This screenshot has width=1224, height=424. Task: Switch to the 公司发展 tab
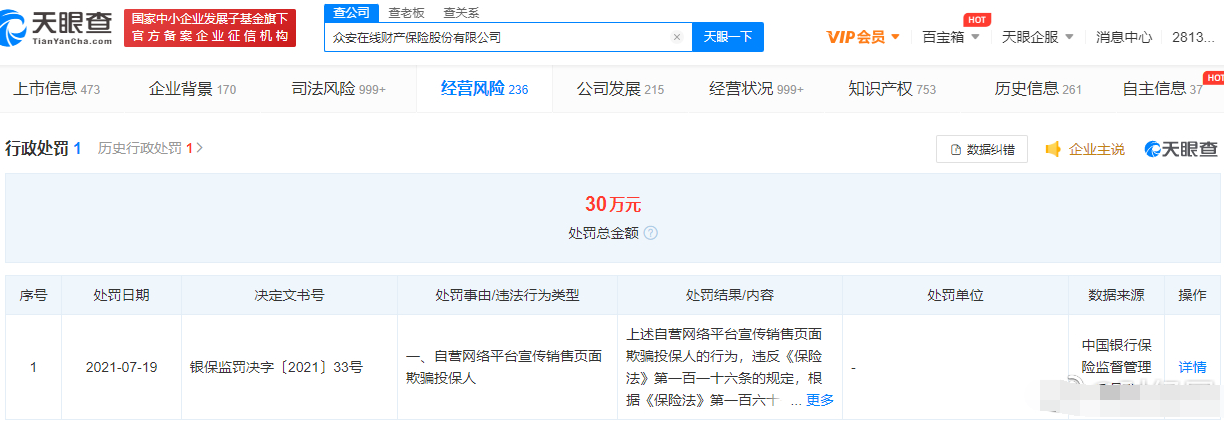[620, 89]
